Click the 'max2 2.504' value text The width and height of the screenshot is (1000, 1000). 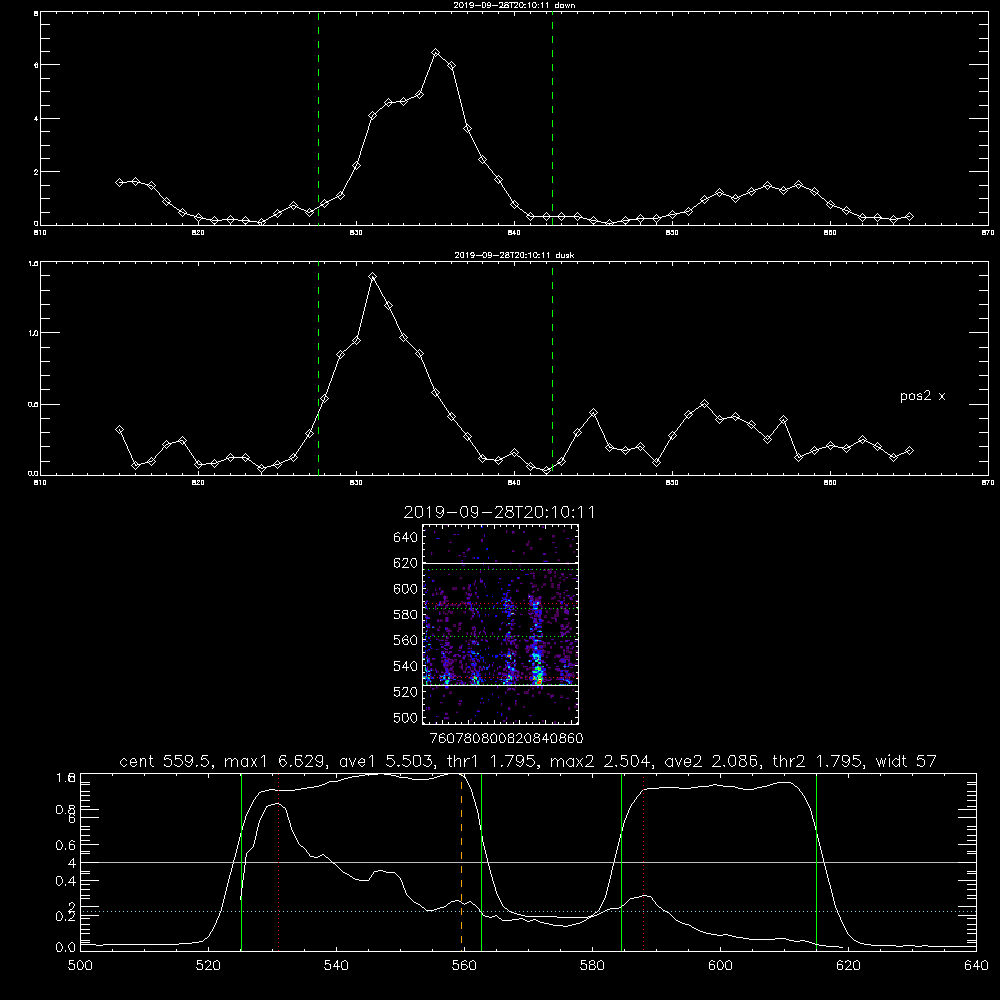coord(601,761)
